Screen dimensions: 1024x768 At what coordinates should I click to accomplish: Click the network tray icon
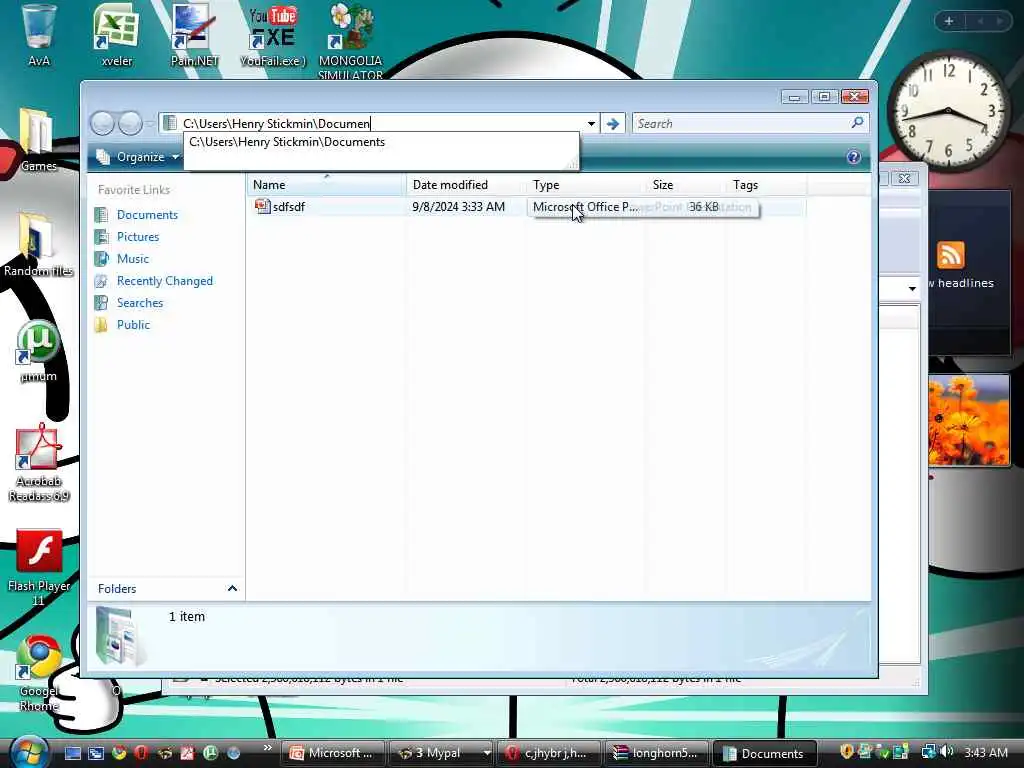pos(928,752)
